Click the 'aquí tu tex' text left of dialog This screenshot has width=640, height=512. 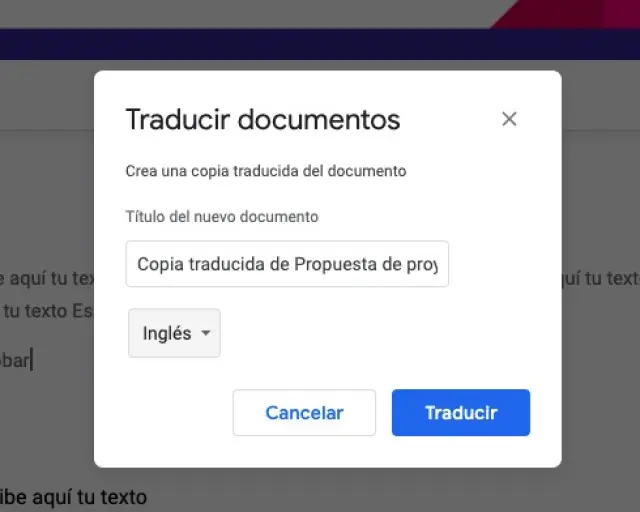tap(47, 278)
